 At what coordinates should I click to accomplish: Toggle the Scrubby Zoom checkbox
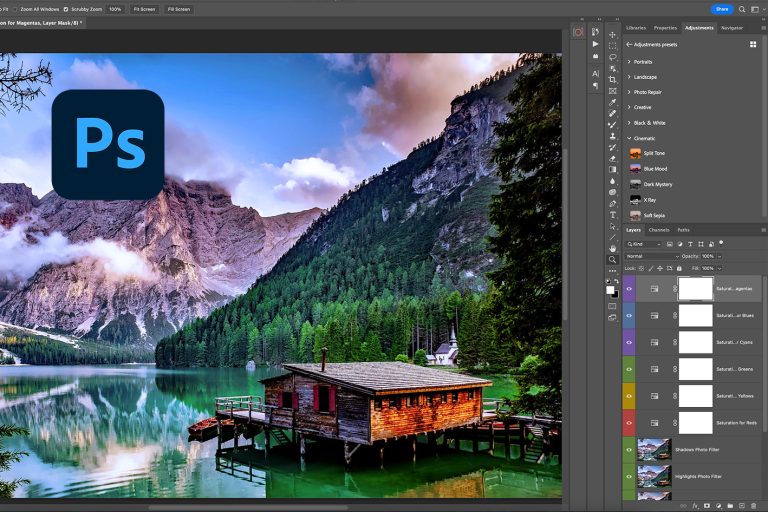click(66, 9)
